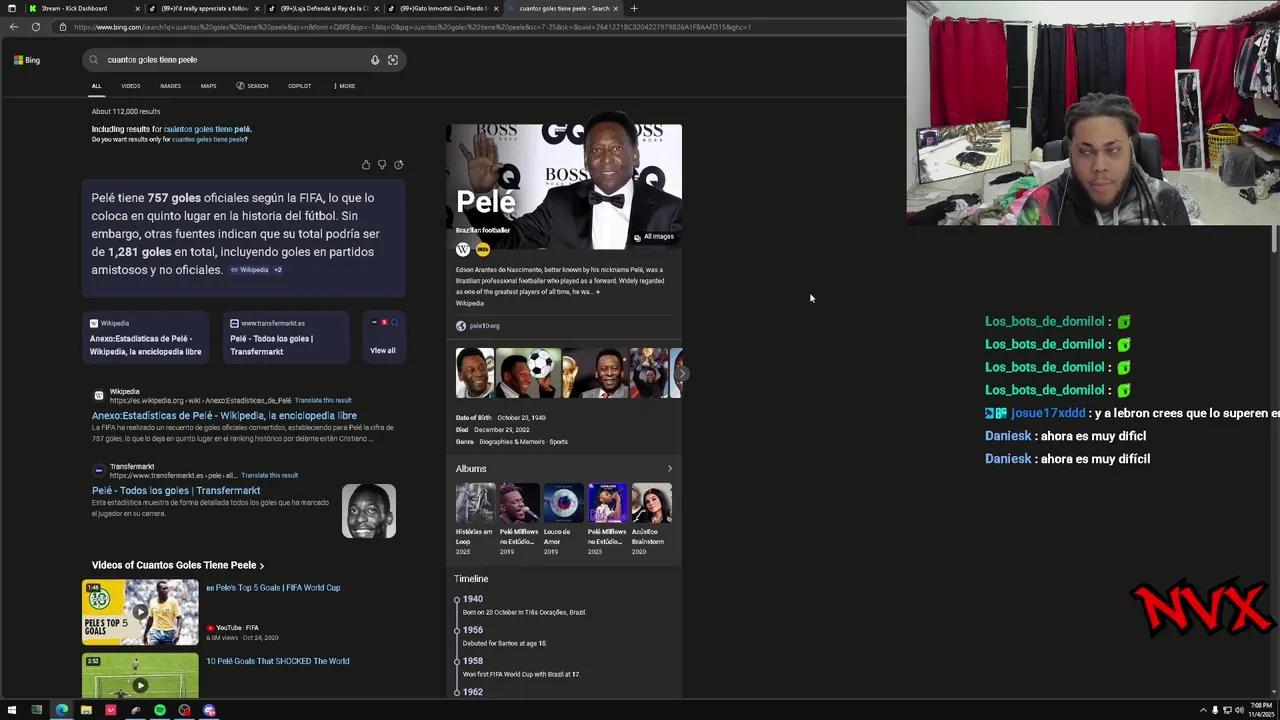Click Pelé portrait beside Transfermarkt result
This screenshot has height=720, width=1280.
[x=369, y=511]
